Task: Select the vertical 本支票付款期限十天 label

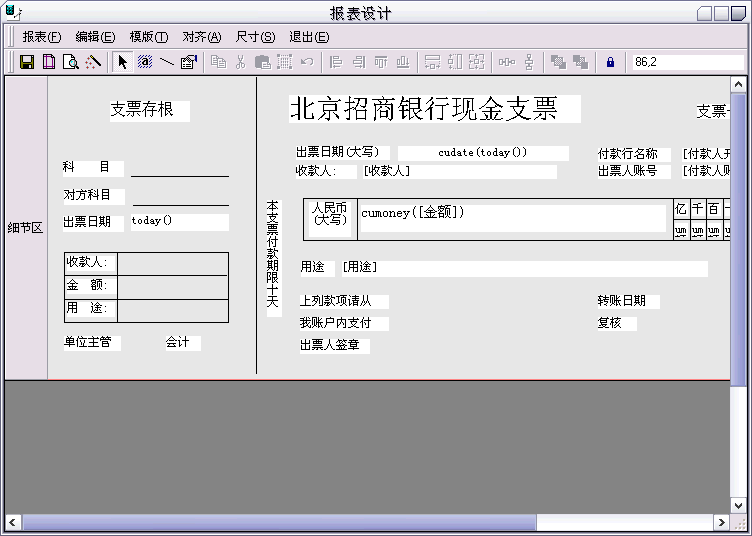Action: 273,258
